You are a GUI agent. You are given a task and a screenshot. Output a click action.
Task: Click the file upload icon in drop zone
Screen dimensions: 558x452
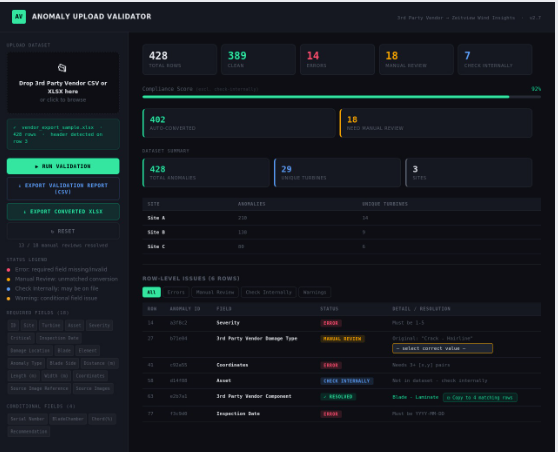pos(62,68)
